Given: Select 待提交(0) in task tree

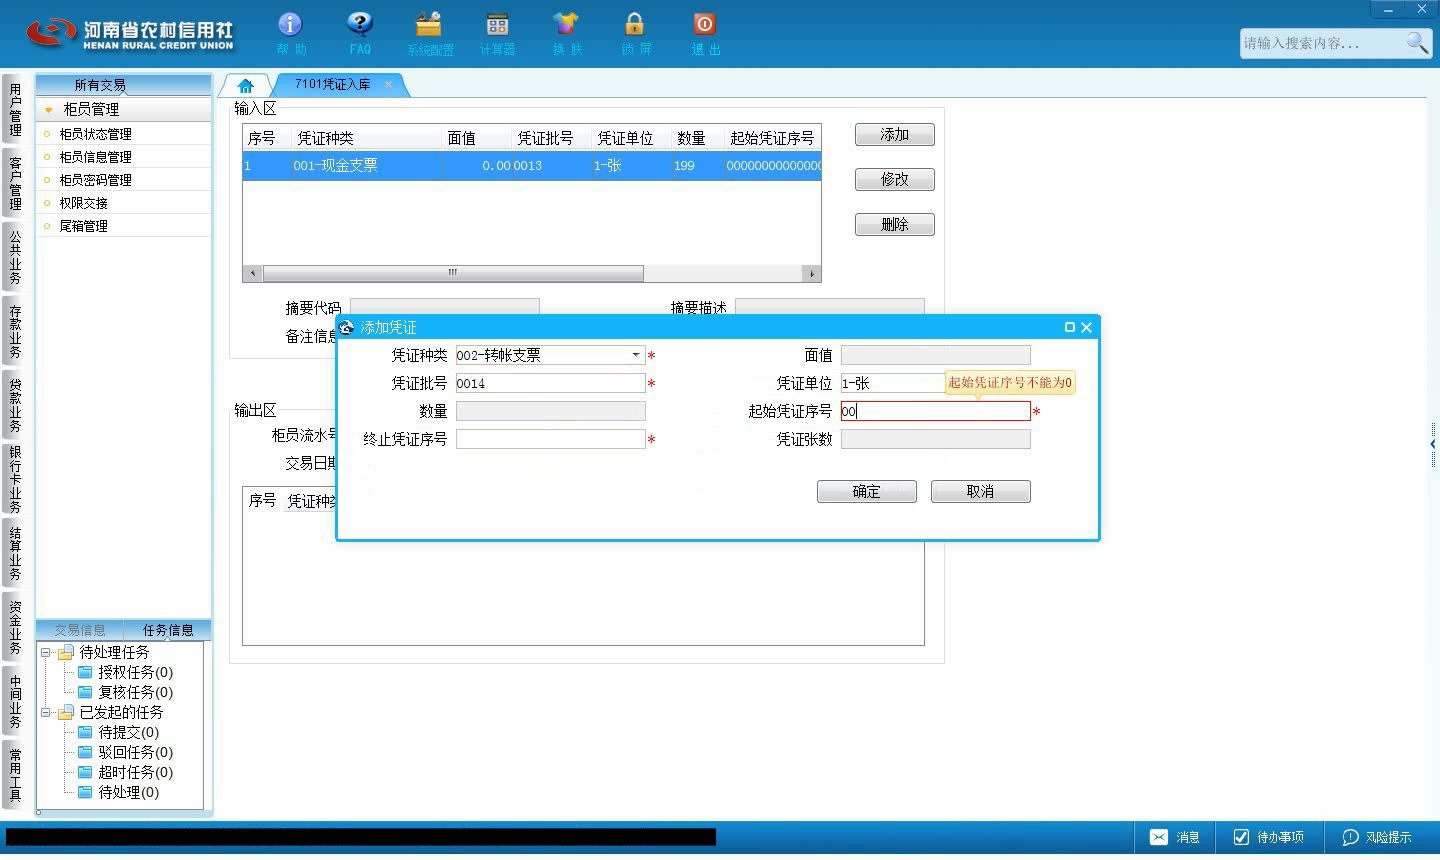Looking at the screenshot, I should coord(118,732).
